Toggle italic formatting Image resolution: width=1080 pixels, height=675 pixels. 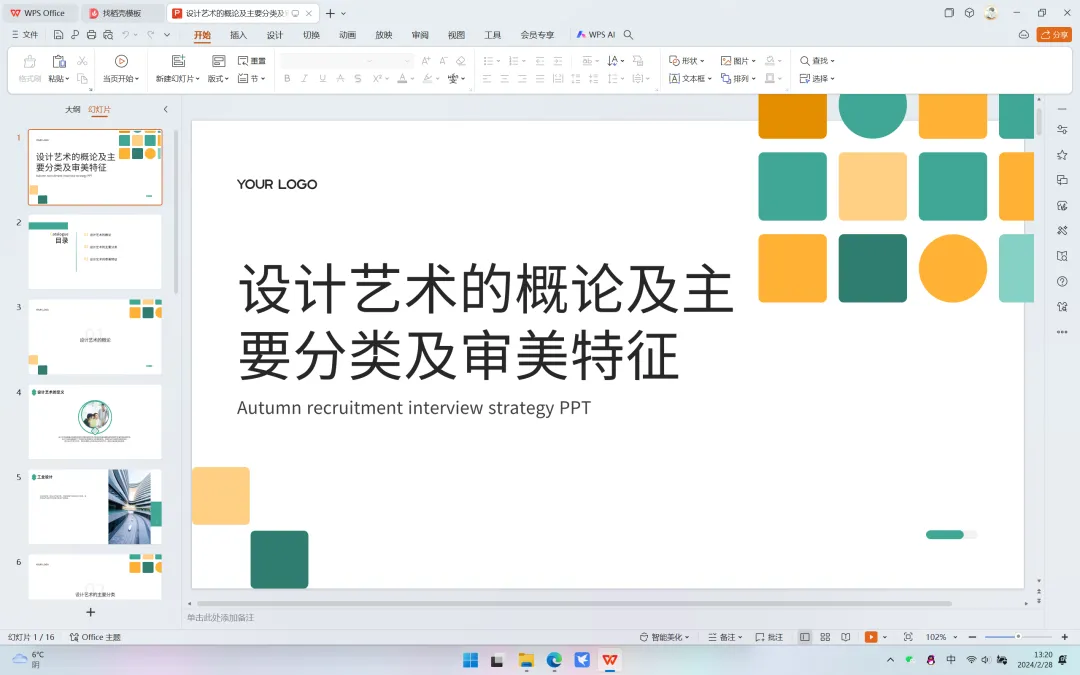[x=304, y=78]
